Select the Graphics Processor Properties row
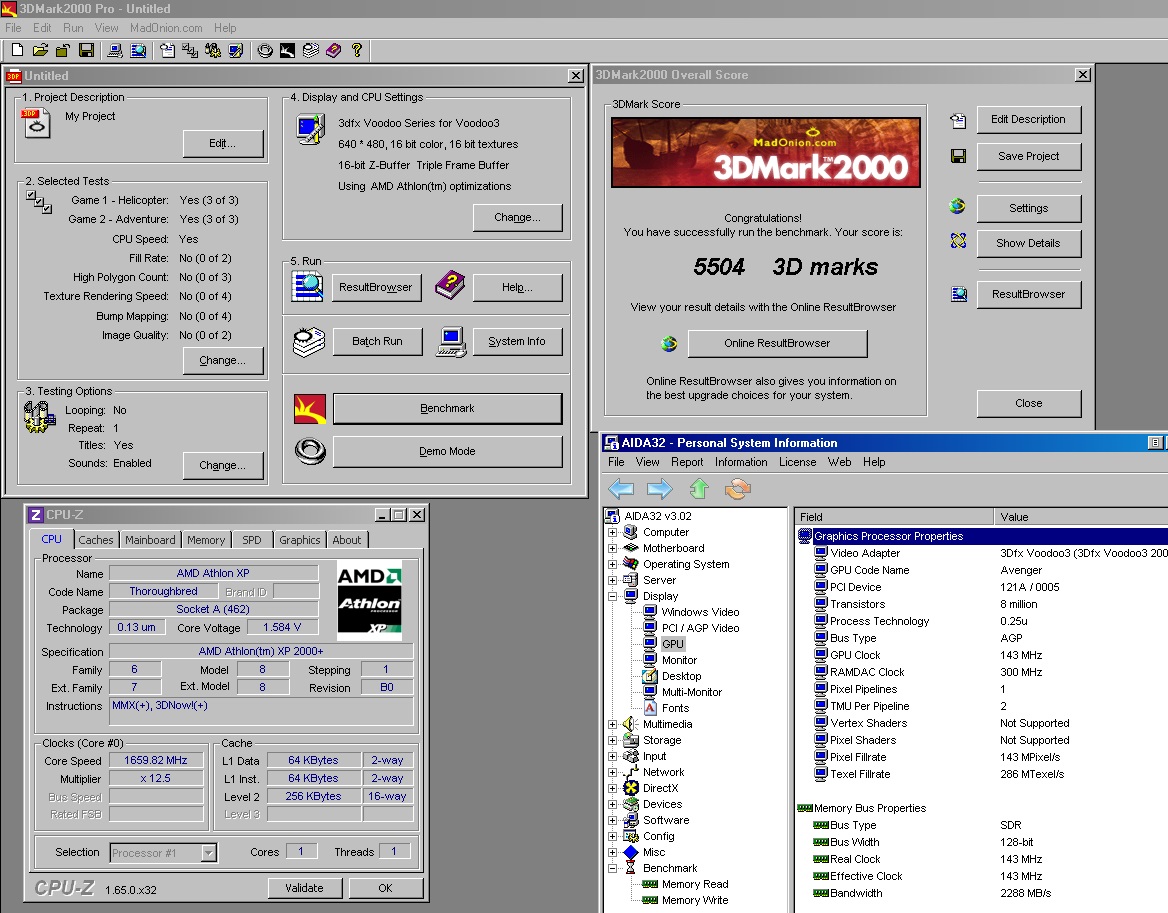Screen dimensions: 1168x913 tap(982, 536)
